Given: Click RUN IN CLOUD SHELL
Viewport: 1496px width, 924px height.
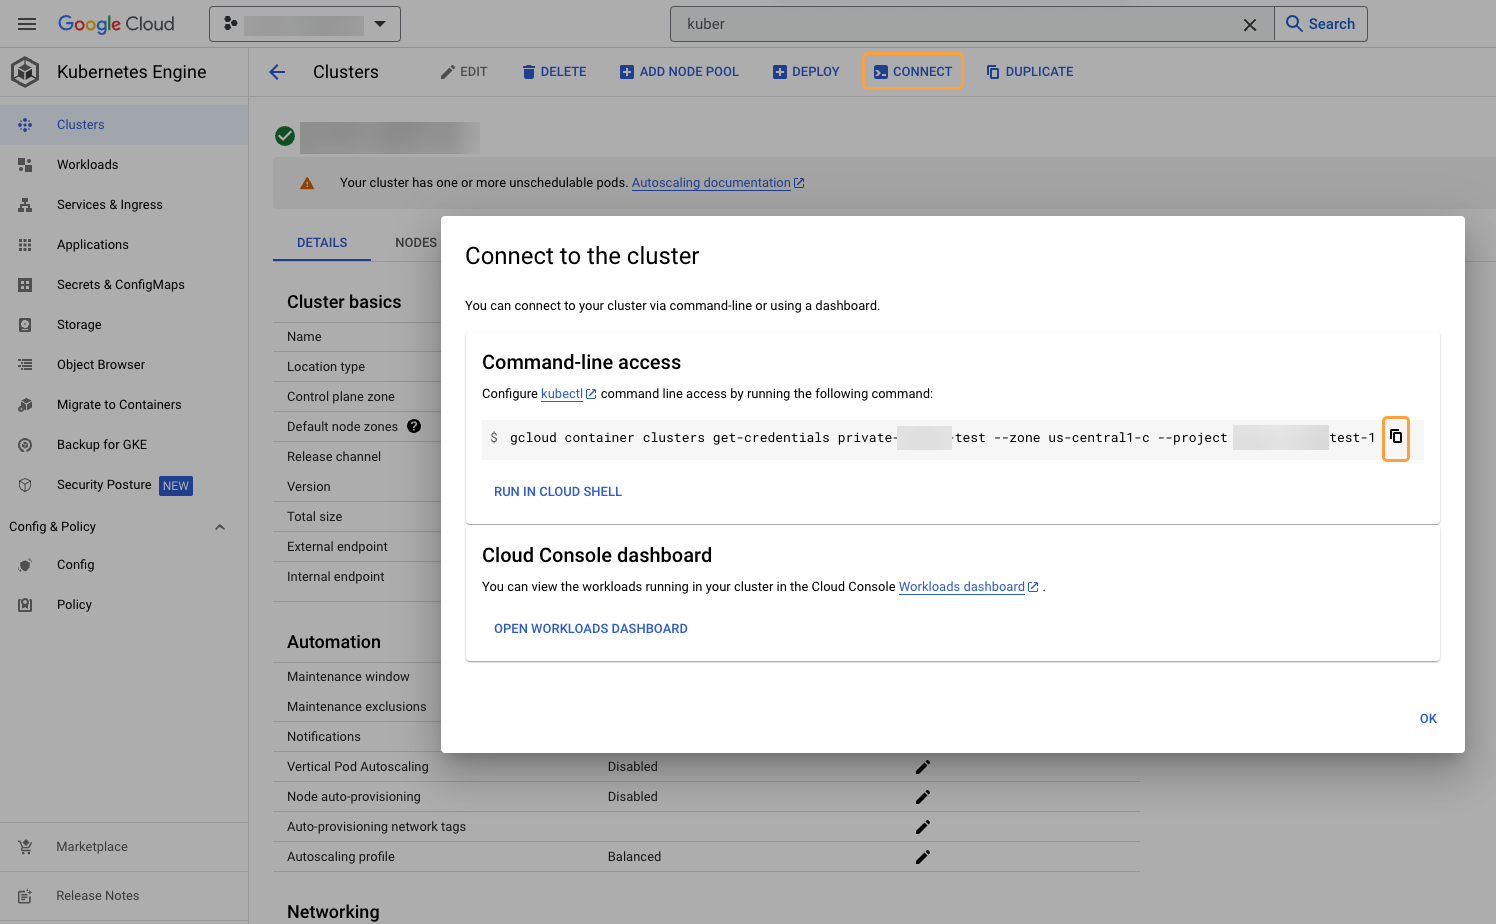Looking at the screenshot, I should click(557, 491).
